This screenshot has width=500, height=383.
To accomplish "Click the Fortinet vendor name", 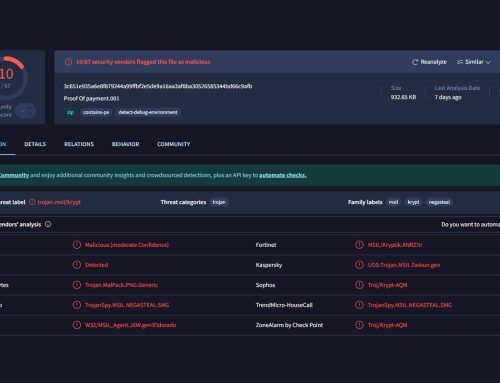I will click(x=266, y=245).
